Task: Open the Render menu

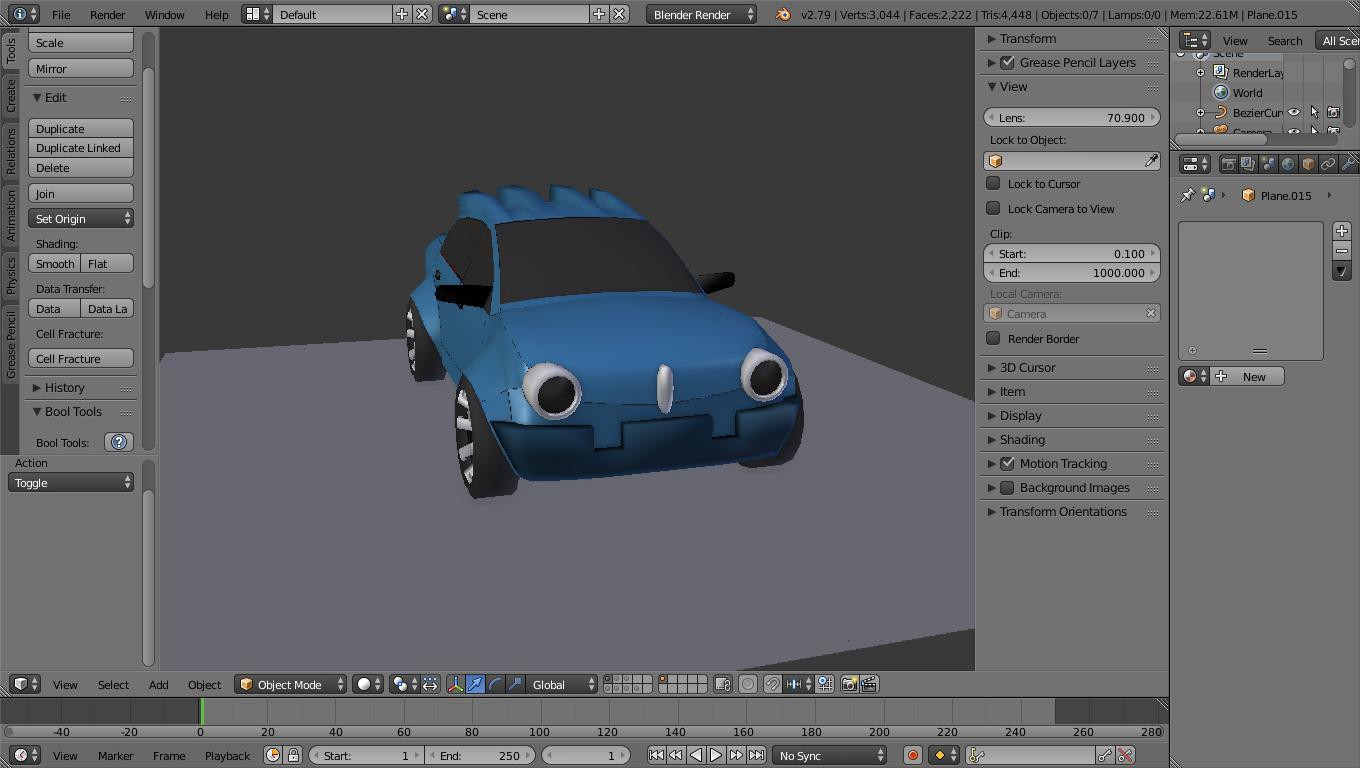Action: point(108,14)
